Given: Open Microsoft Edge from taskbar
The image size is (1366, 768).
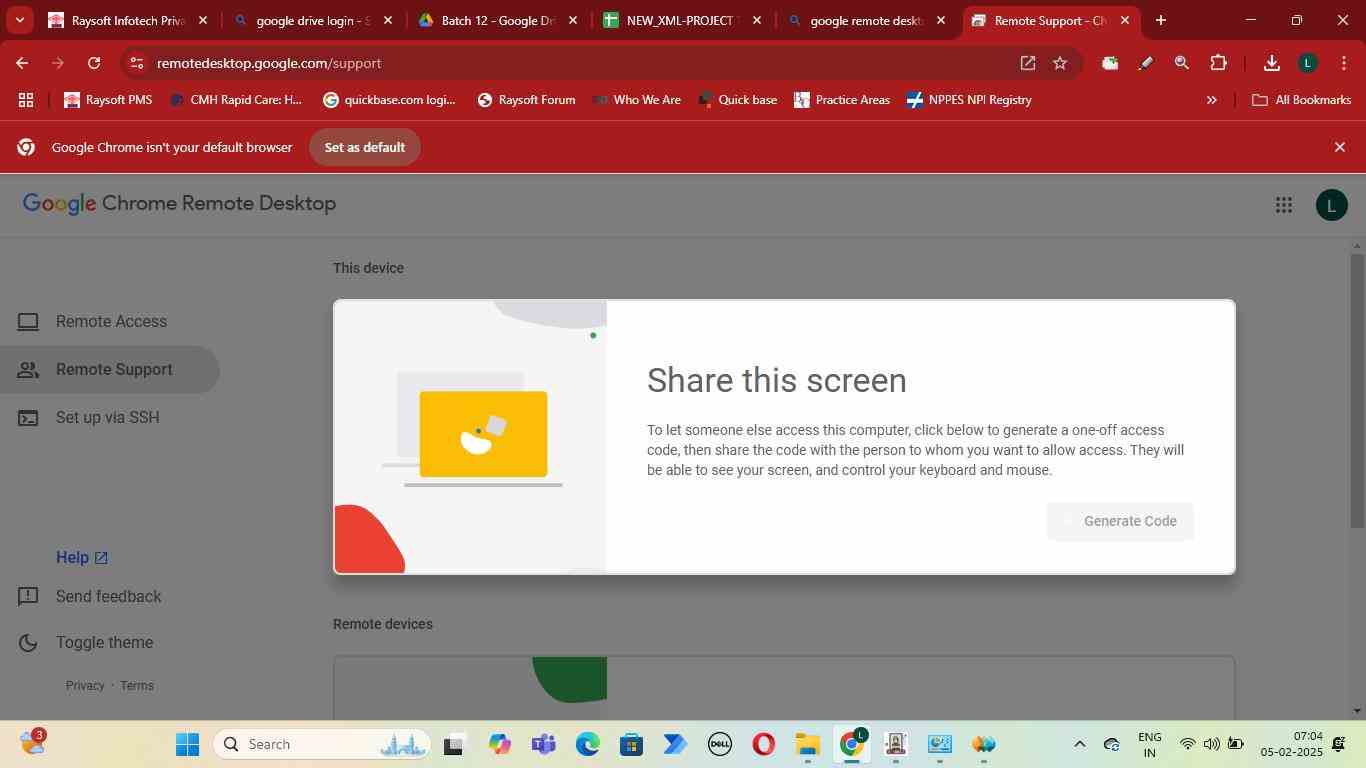Looking at the screenshot, I should coord(587,744).
